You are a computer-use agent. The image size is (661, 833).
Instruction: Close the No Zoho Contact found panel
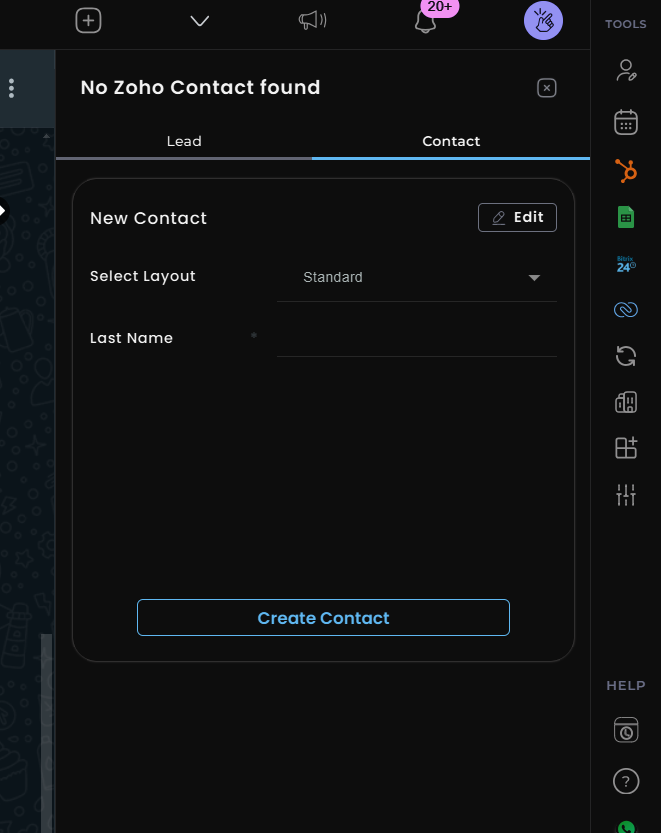[x=547, y=88]
